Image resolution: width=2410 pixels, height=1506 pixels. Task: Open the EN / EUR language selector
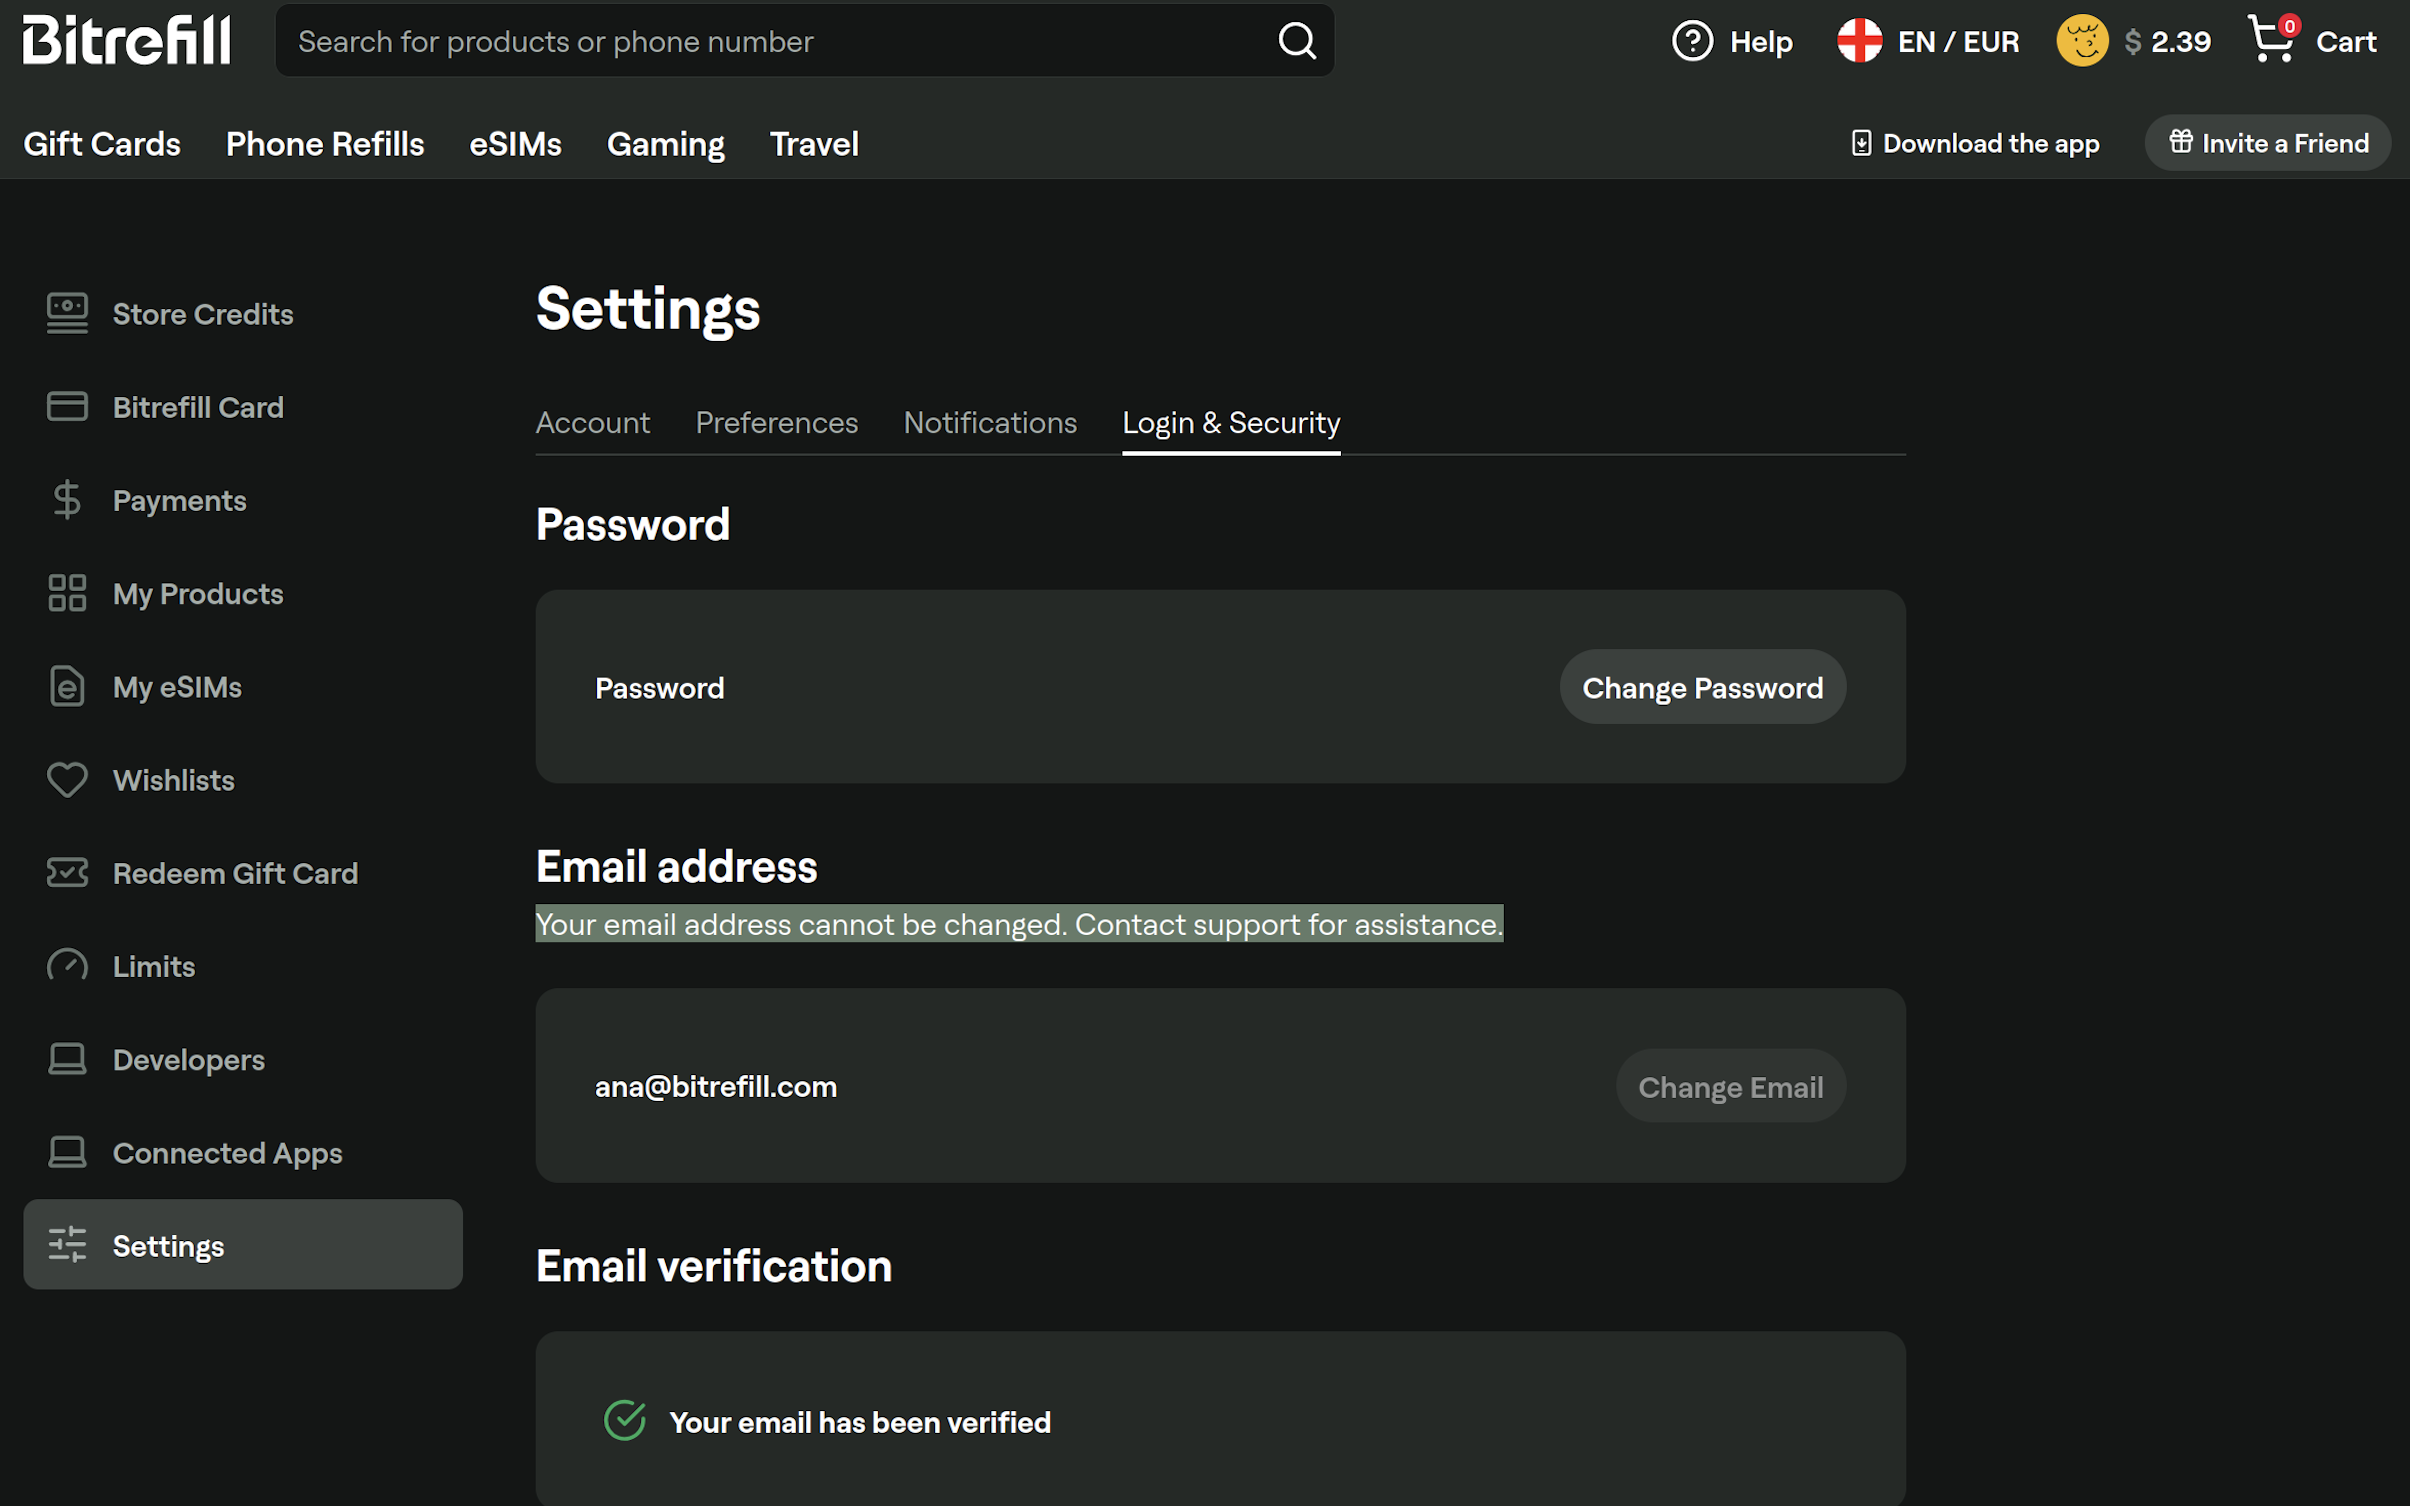(x=1929, y=41)
